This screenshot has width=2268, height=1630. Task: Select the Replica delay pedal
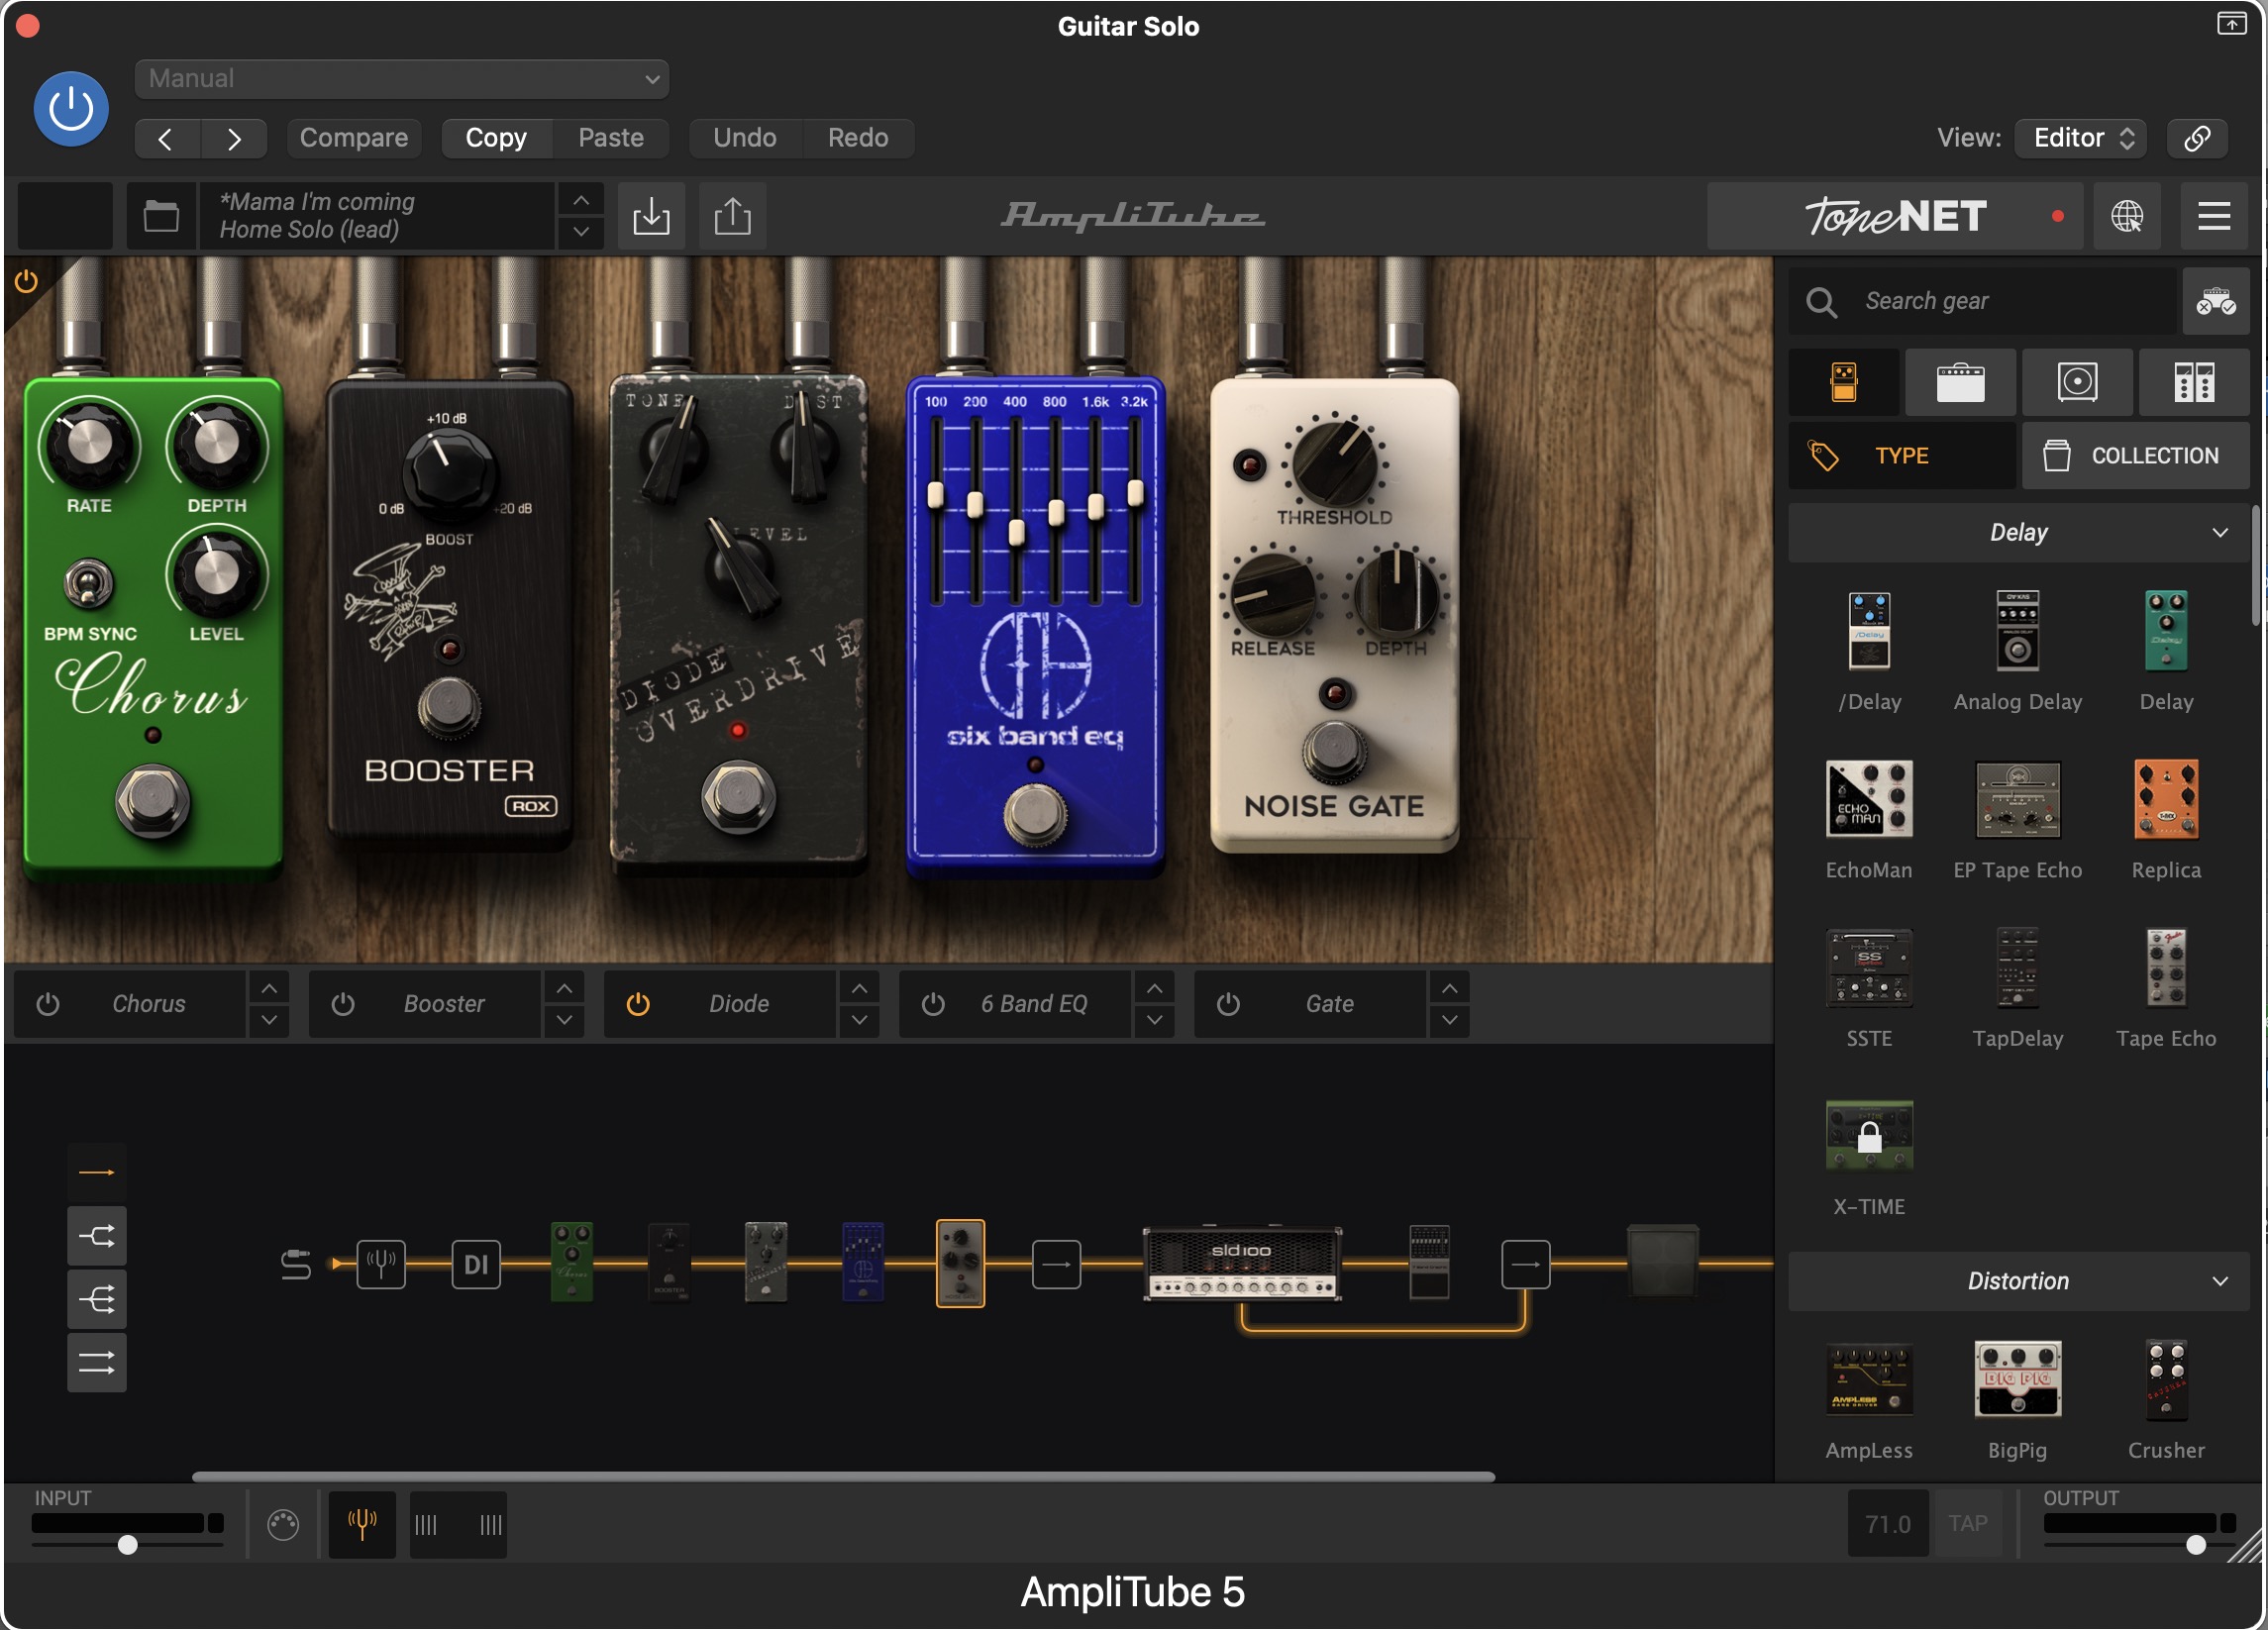point(2166,800)
